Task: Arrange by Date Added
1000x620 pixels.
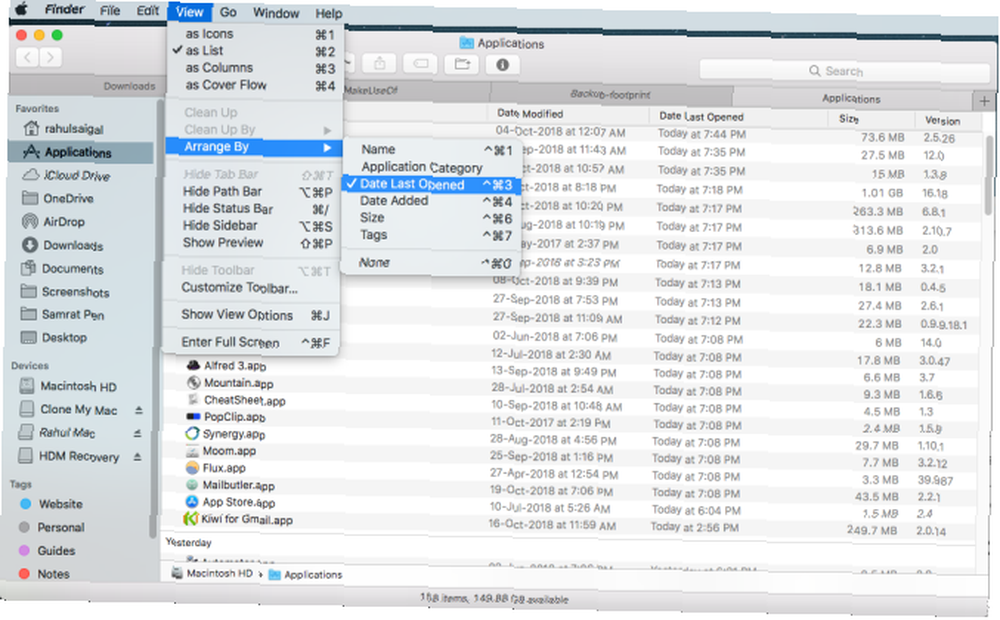Action: [431, 201]
